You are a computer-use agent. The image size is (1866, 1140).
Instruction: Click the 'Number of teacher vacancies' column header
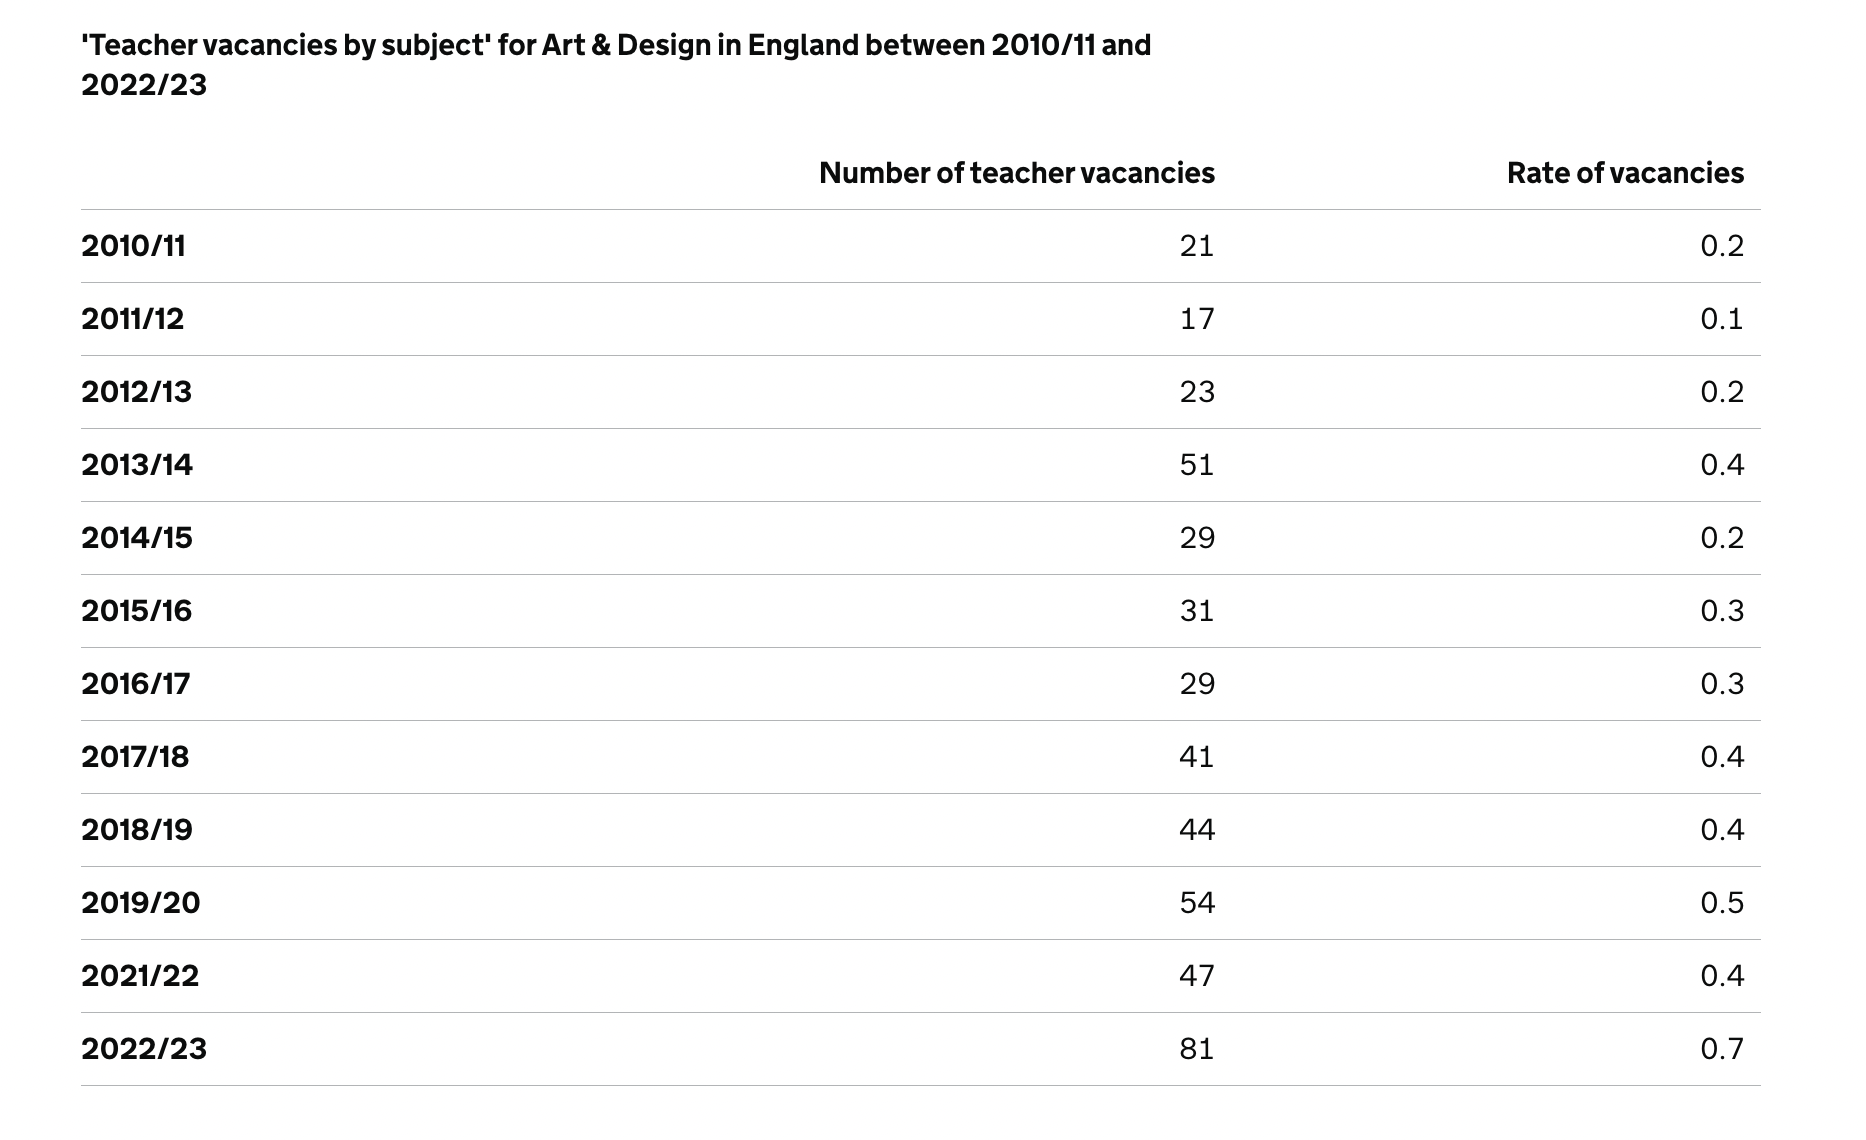[1016, 173]
